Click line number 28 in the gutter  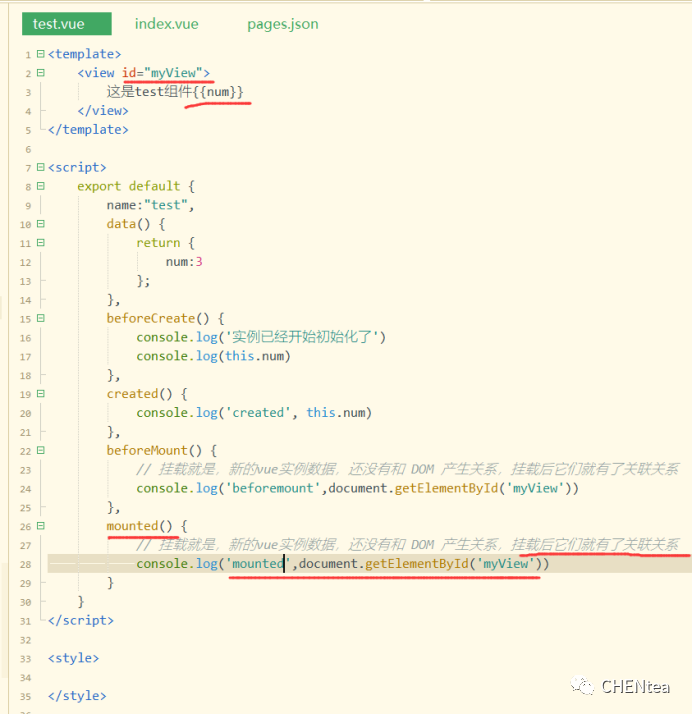pos(25,564)
